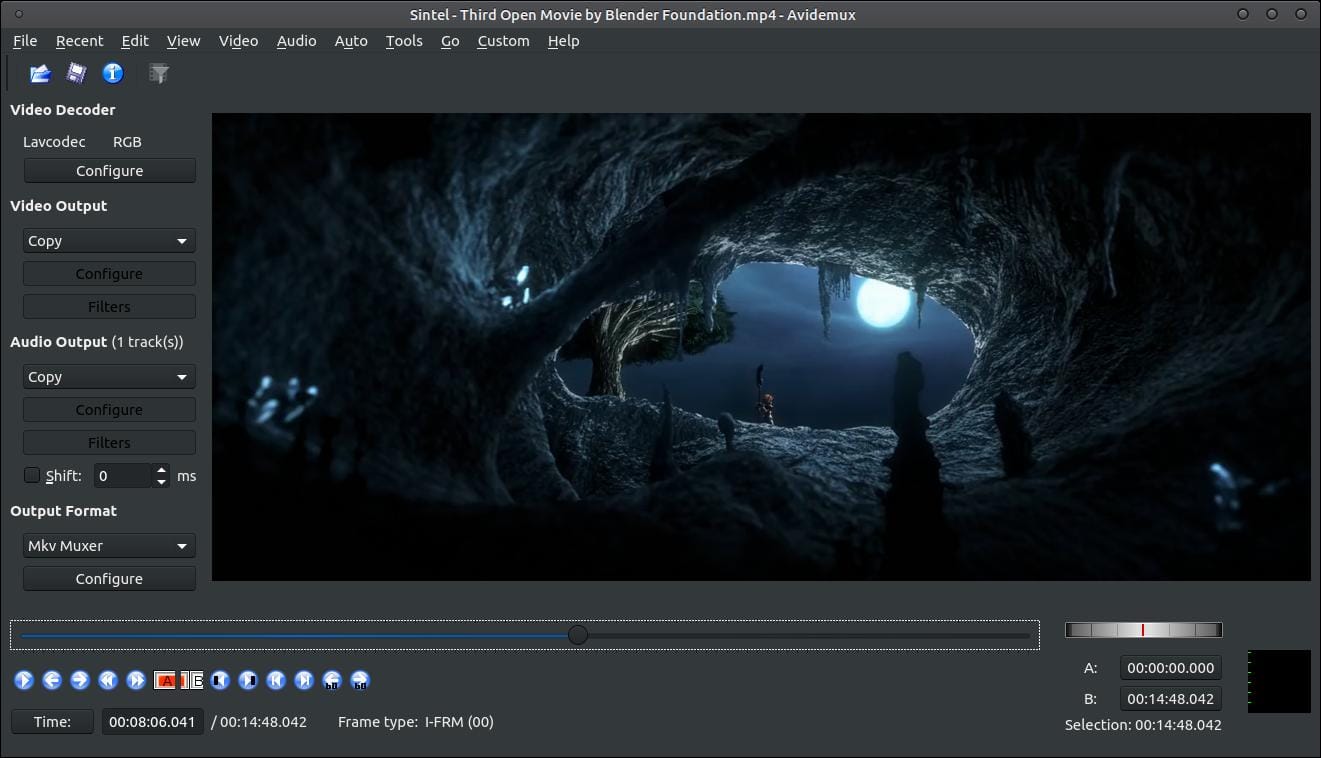1321x758 pixels.
Task: Enable the audio Shift checkbox
Action: tap(31, 475)
